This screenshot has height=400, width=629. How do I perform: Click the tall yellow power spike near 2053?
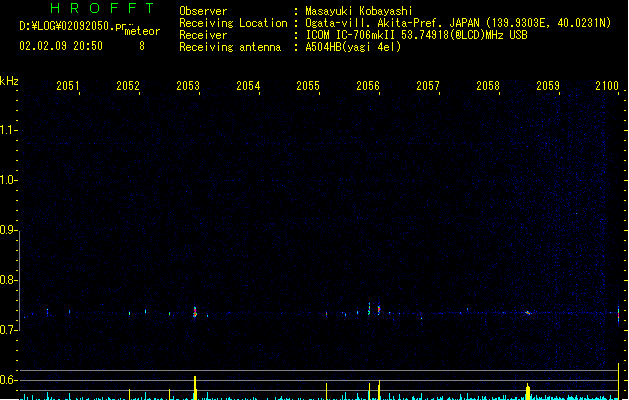click(195, 388)
